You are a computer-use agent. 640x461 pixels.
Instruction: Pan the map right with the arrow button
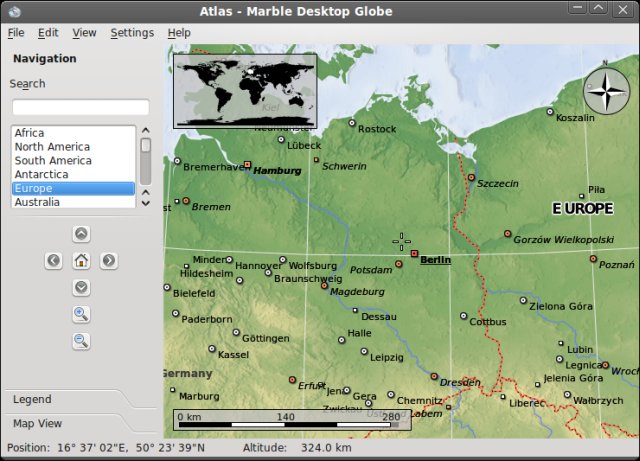(x=109, y=261)
